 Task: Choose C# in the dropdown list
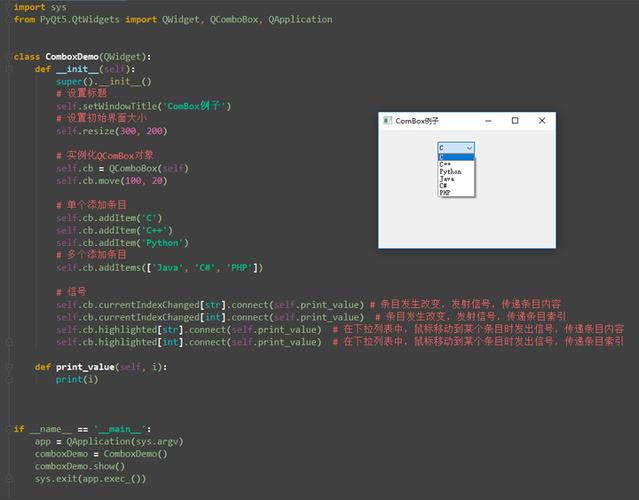tap(456, 185)
